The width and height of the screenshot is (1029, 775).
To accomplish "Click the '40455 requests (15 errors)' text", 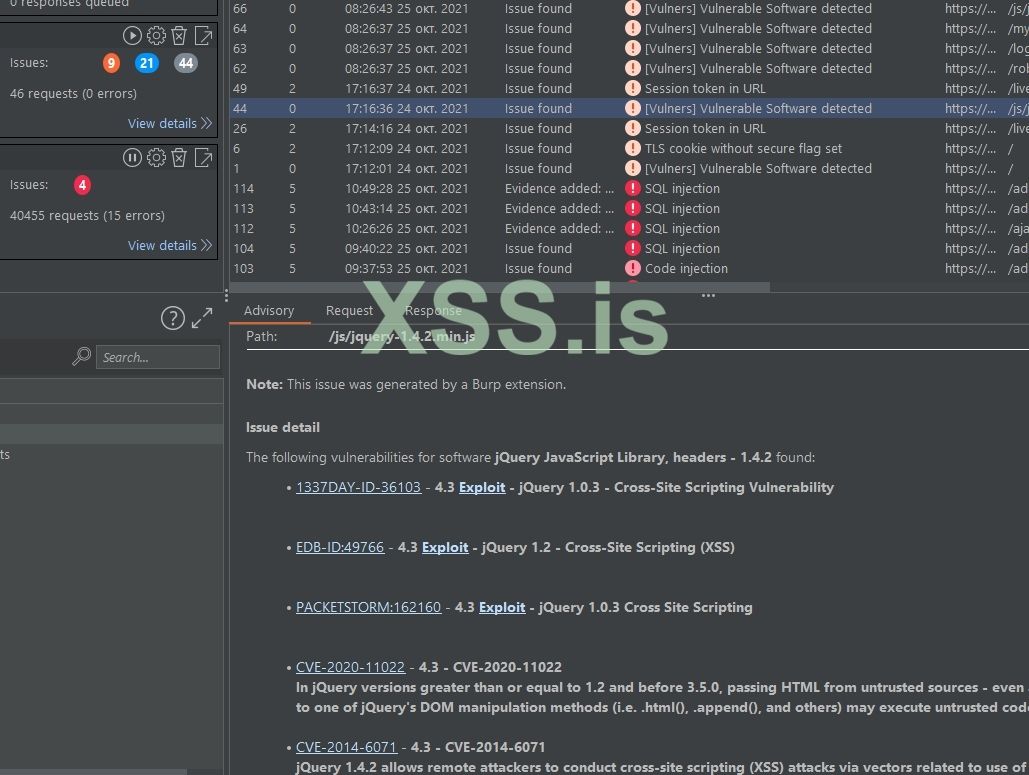I will point(87,216).
